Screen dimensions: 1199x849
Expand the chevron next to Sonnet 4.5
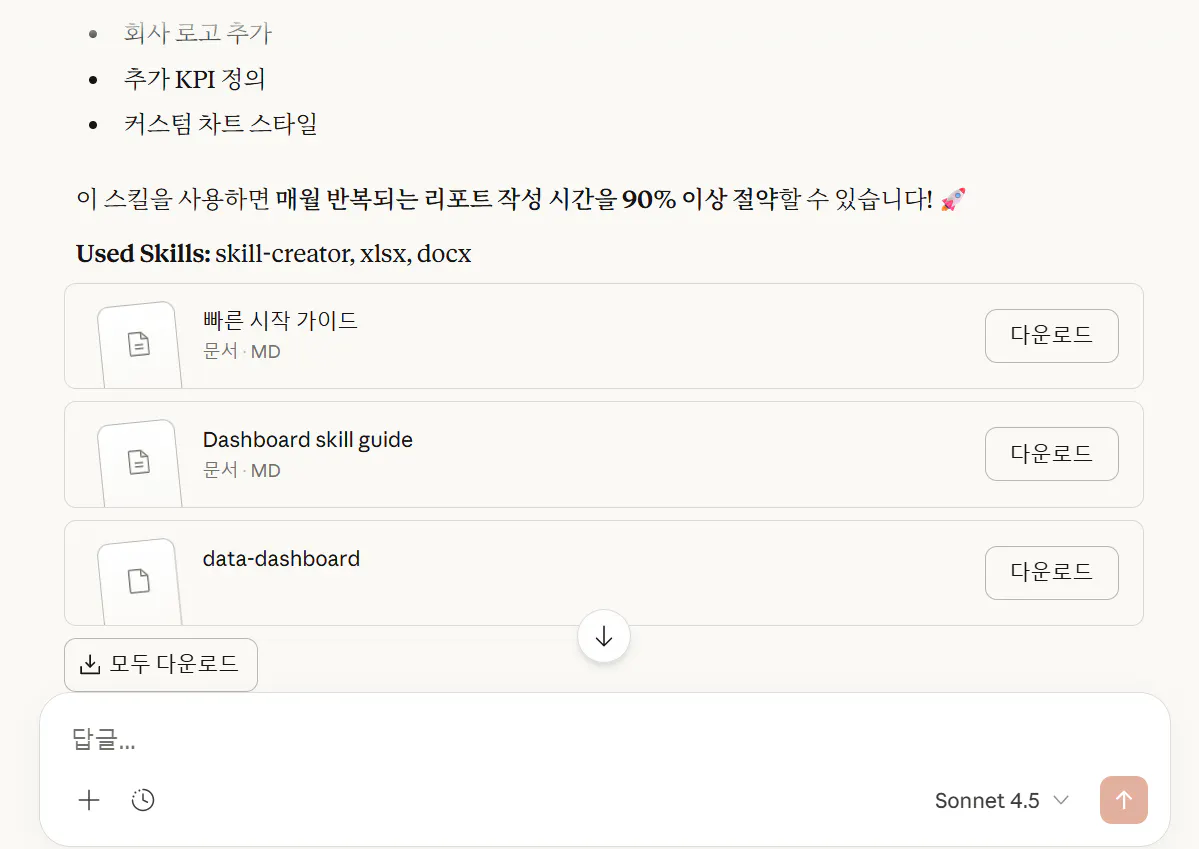[x=1062, y=801]
